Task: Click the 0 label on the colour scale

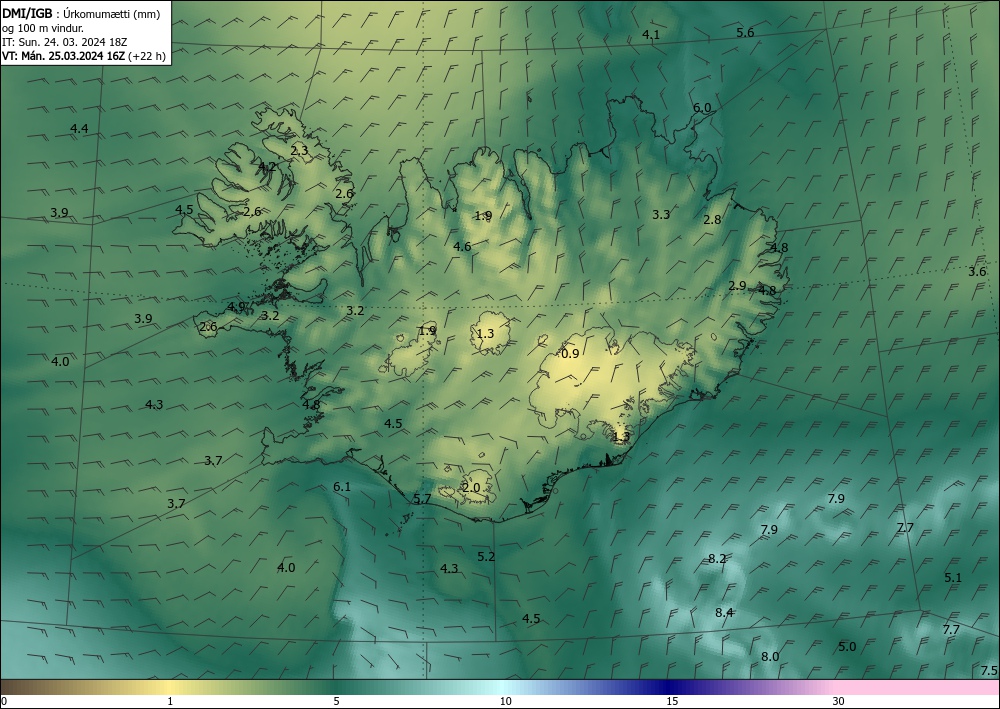Action: (x=4, y=701)
